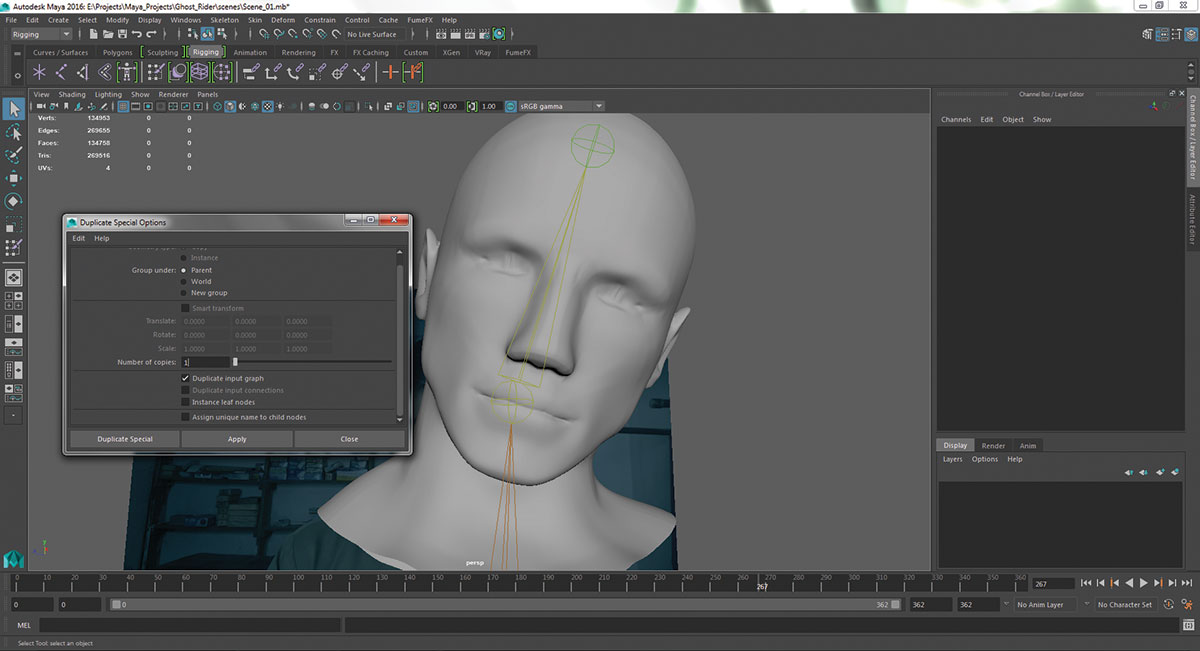Image resolution: width=1200 pixels, height=651 pixels.
Task: Click the four-view layout icon
Action: tap(14, 301)
